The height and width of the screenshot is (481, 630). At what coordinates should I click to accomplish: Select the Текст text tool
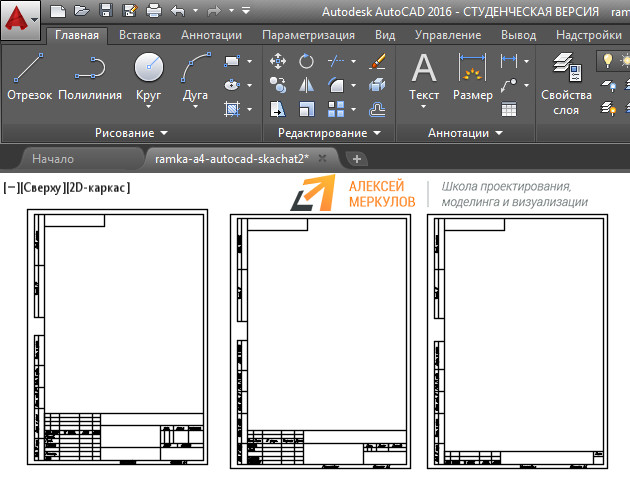point(424,77)
